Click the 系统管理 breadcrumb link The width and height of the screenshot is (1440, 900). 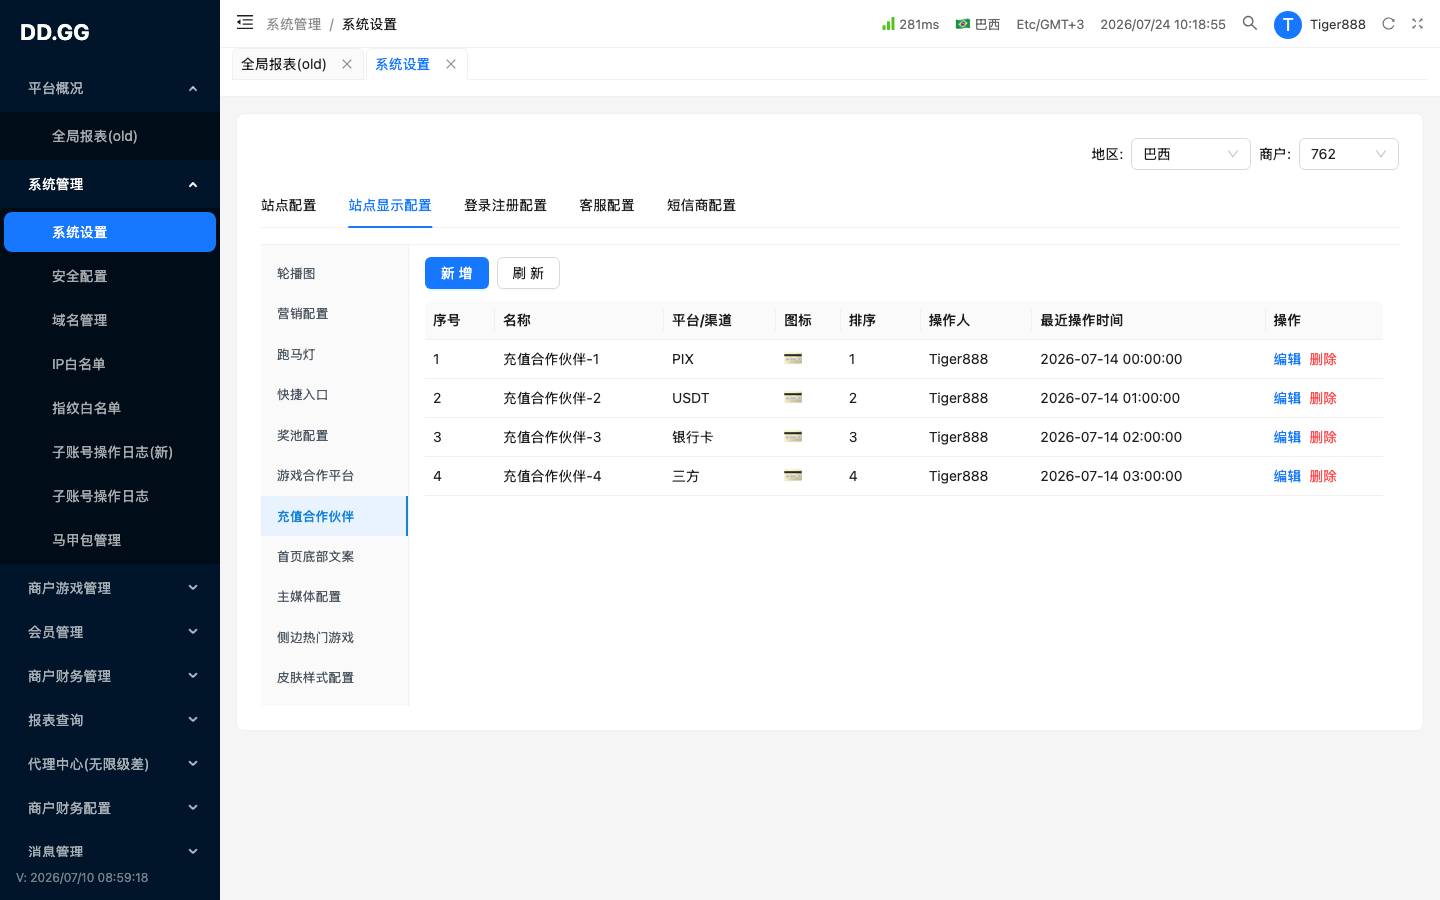tap(293, 24)
